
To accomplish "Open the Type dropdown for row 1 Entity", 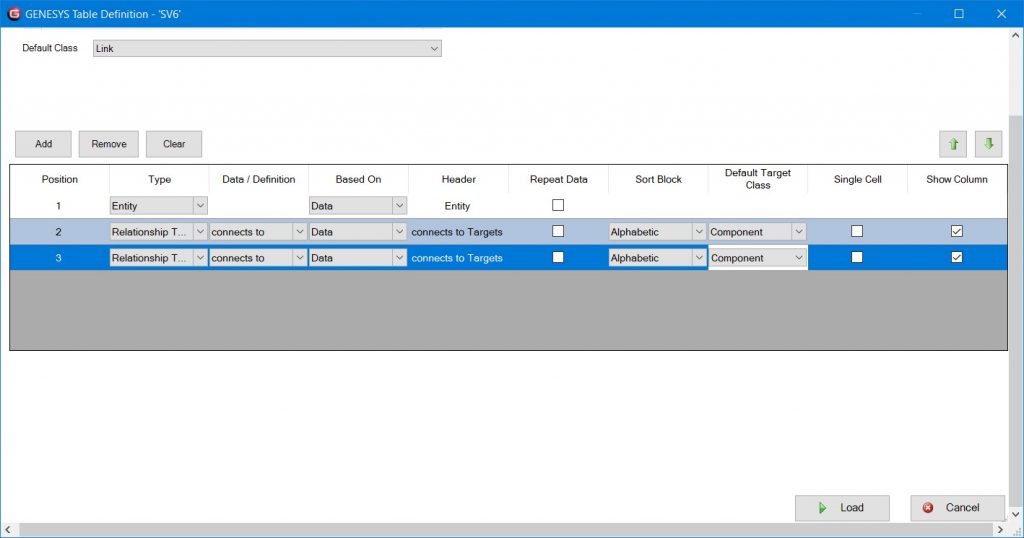I will click(x=200, y=206).
